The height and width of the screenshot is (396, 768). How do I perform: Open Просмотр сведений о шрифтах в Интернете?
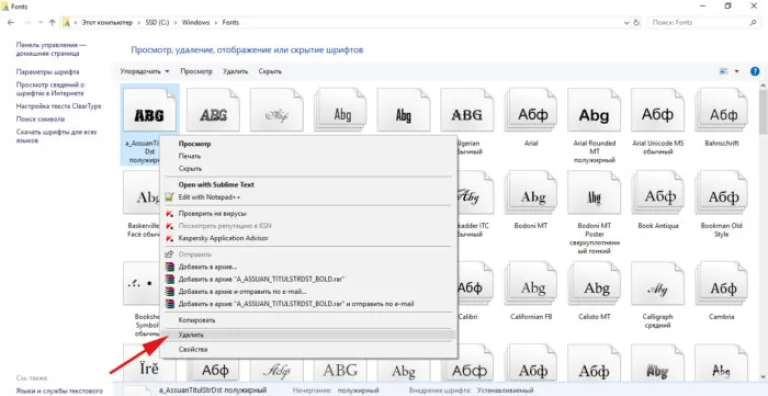50,89
